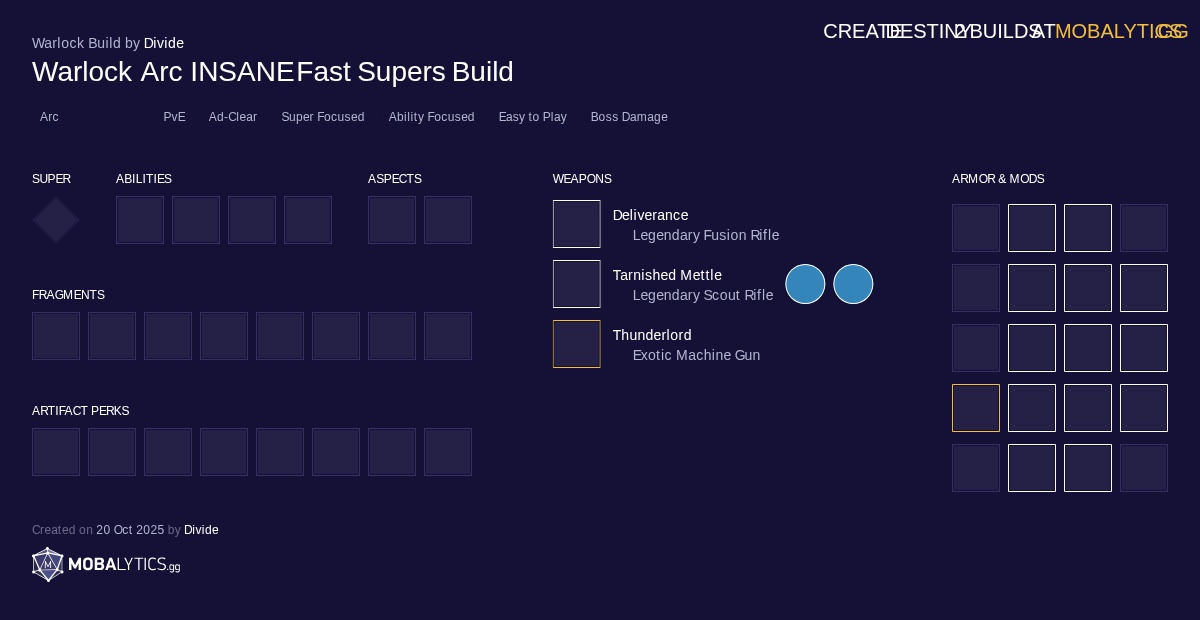The height and width of the screenshot is (620, 1200).
Task: Click the Boss Damage tag
Action: (629, 117)
